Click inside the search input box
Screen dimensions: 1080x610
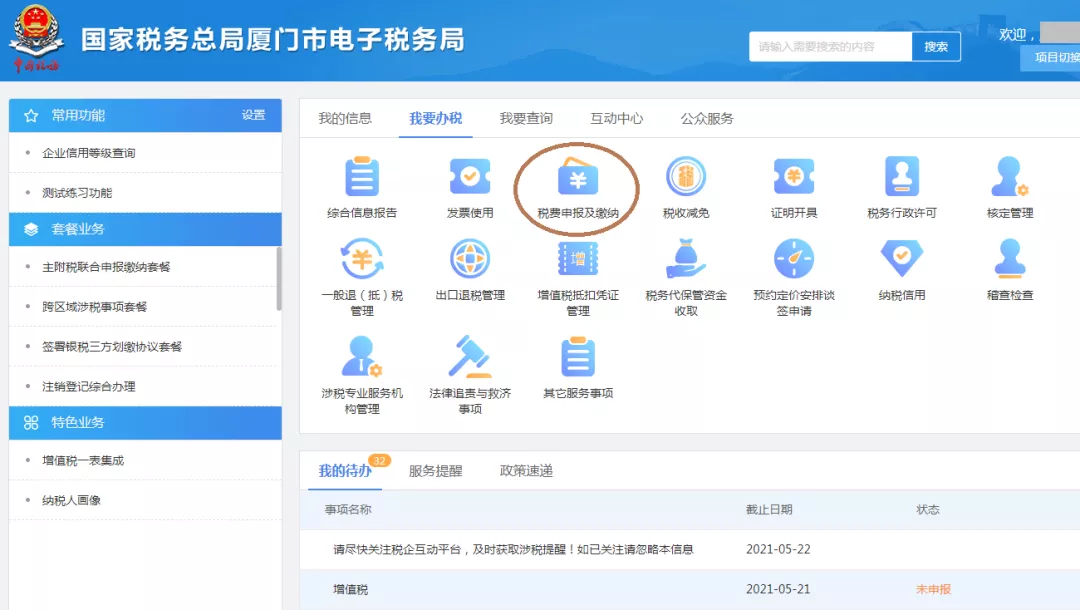point(830,46)
